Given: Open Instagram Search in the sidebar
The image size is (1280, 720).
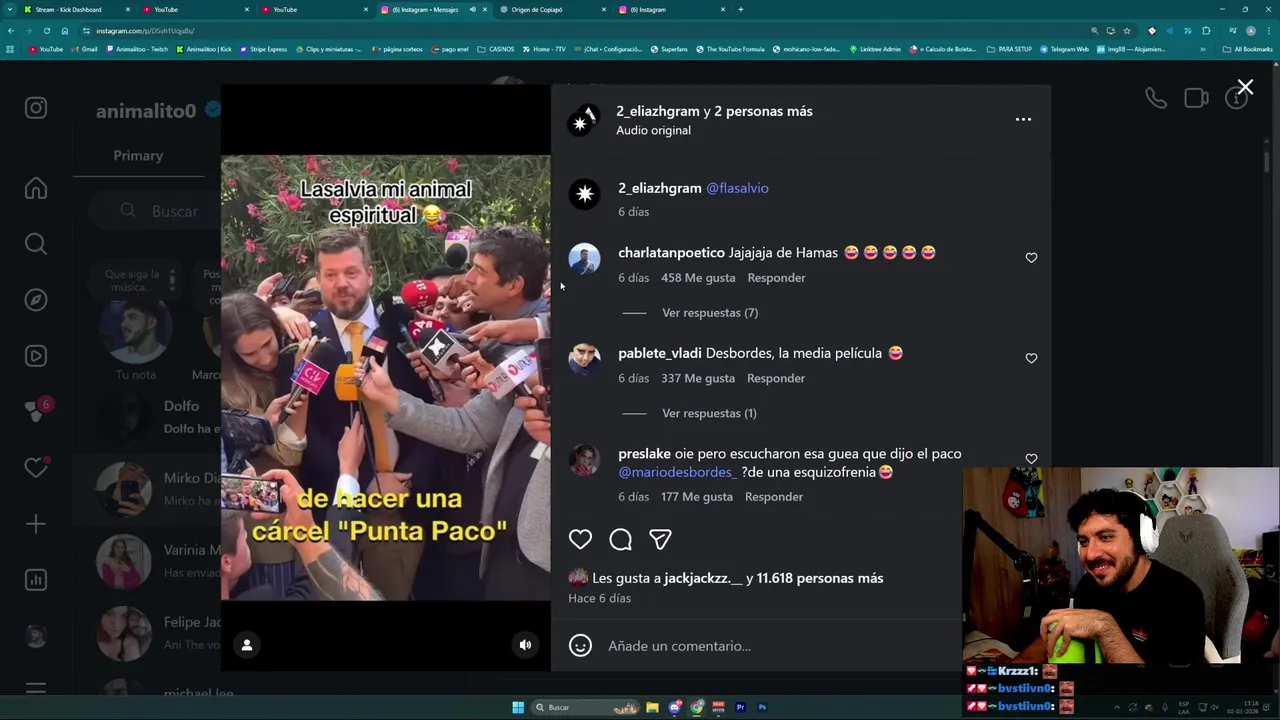Looking at the screenshot, I should click(x=36, y=244).
